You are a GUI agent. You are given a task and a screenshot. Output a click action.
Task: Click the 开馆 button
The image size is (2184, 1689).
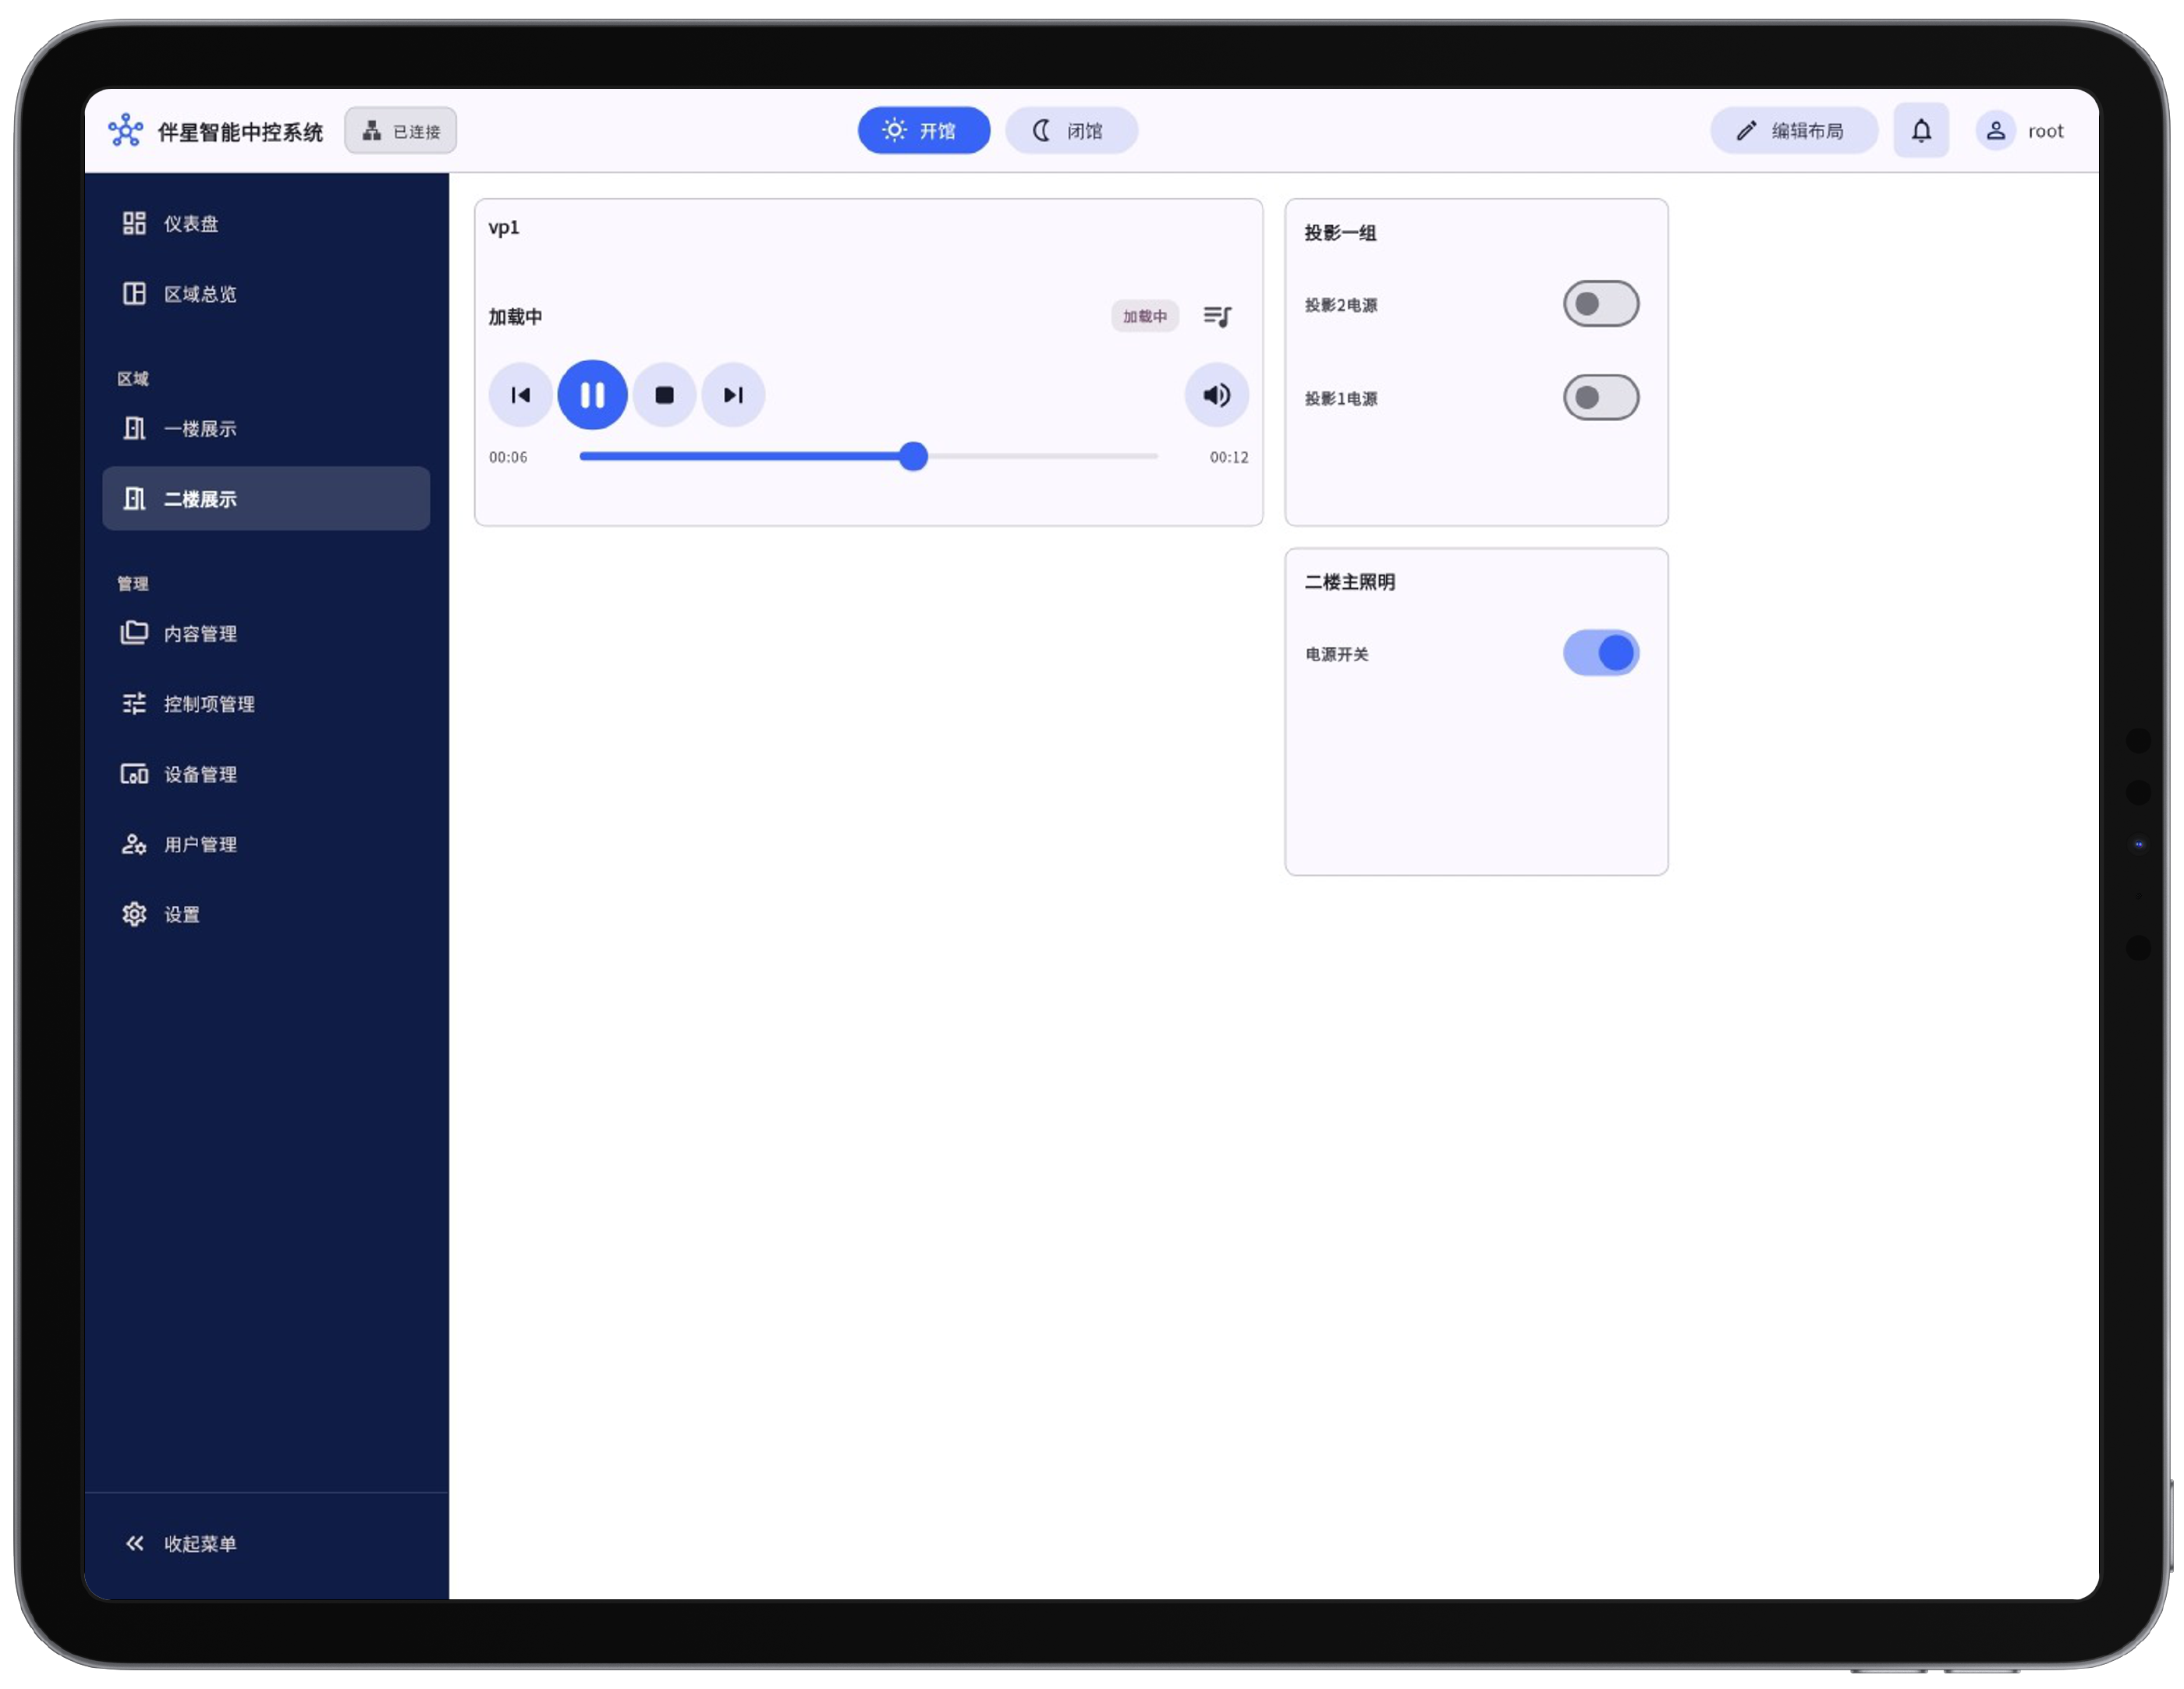tap(923, 130)
